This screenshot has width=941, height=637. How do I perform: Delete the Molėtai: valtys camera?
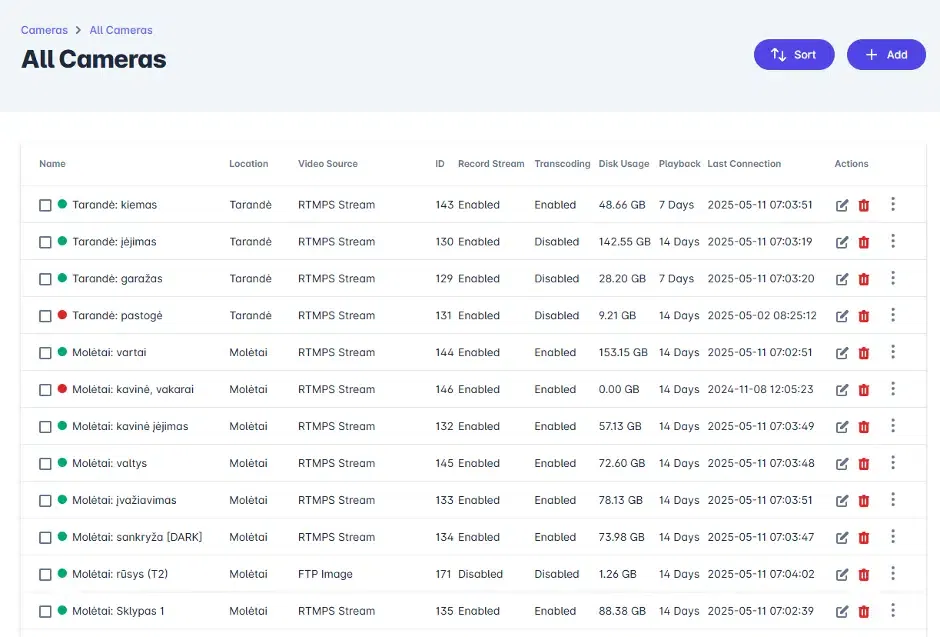[863, 463]
